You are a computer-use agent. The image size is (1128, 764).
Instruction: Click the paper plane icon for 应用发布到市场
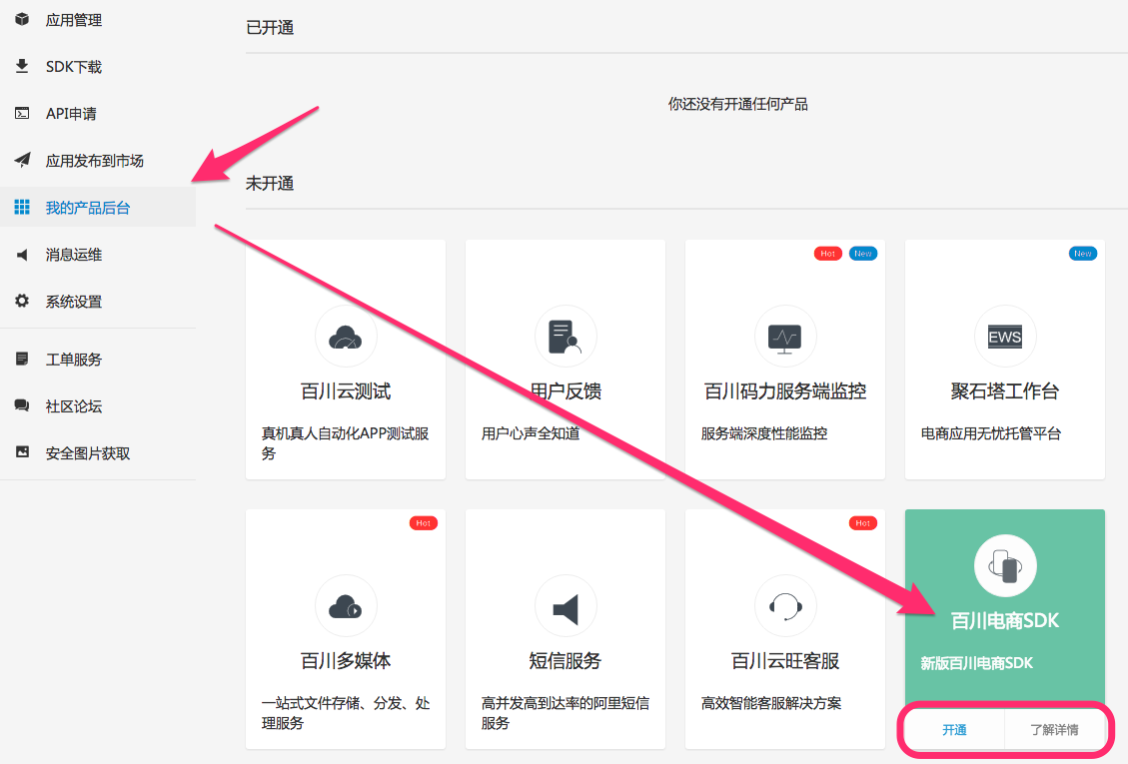pyautogui.click(x=22, y=160)
